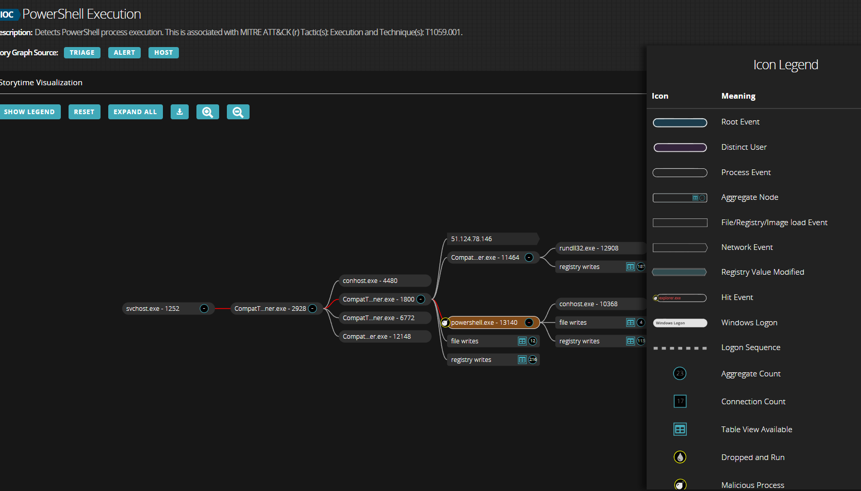Select the CompatT...ner.exe - 6772 node
The height and width of the screenshot is (491, 861).
click(x=384, y=318)
